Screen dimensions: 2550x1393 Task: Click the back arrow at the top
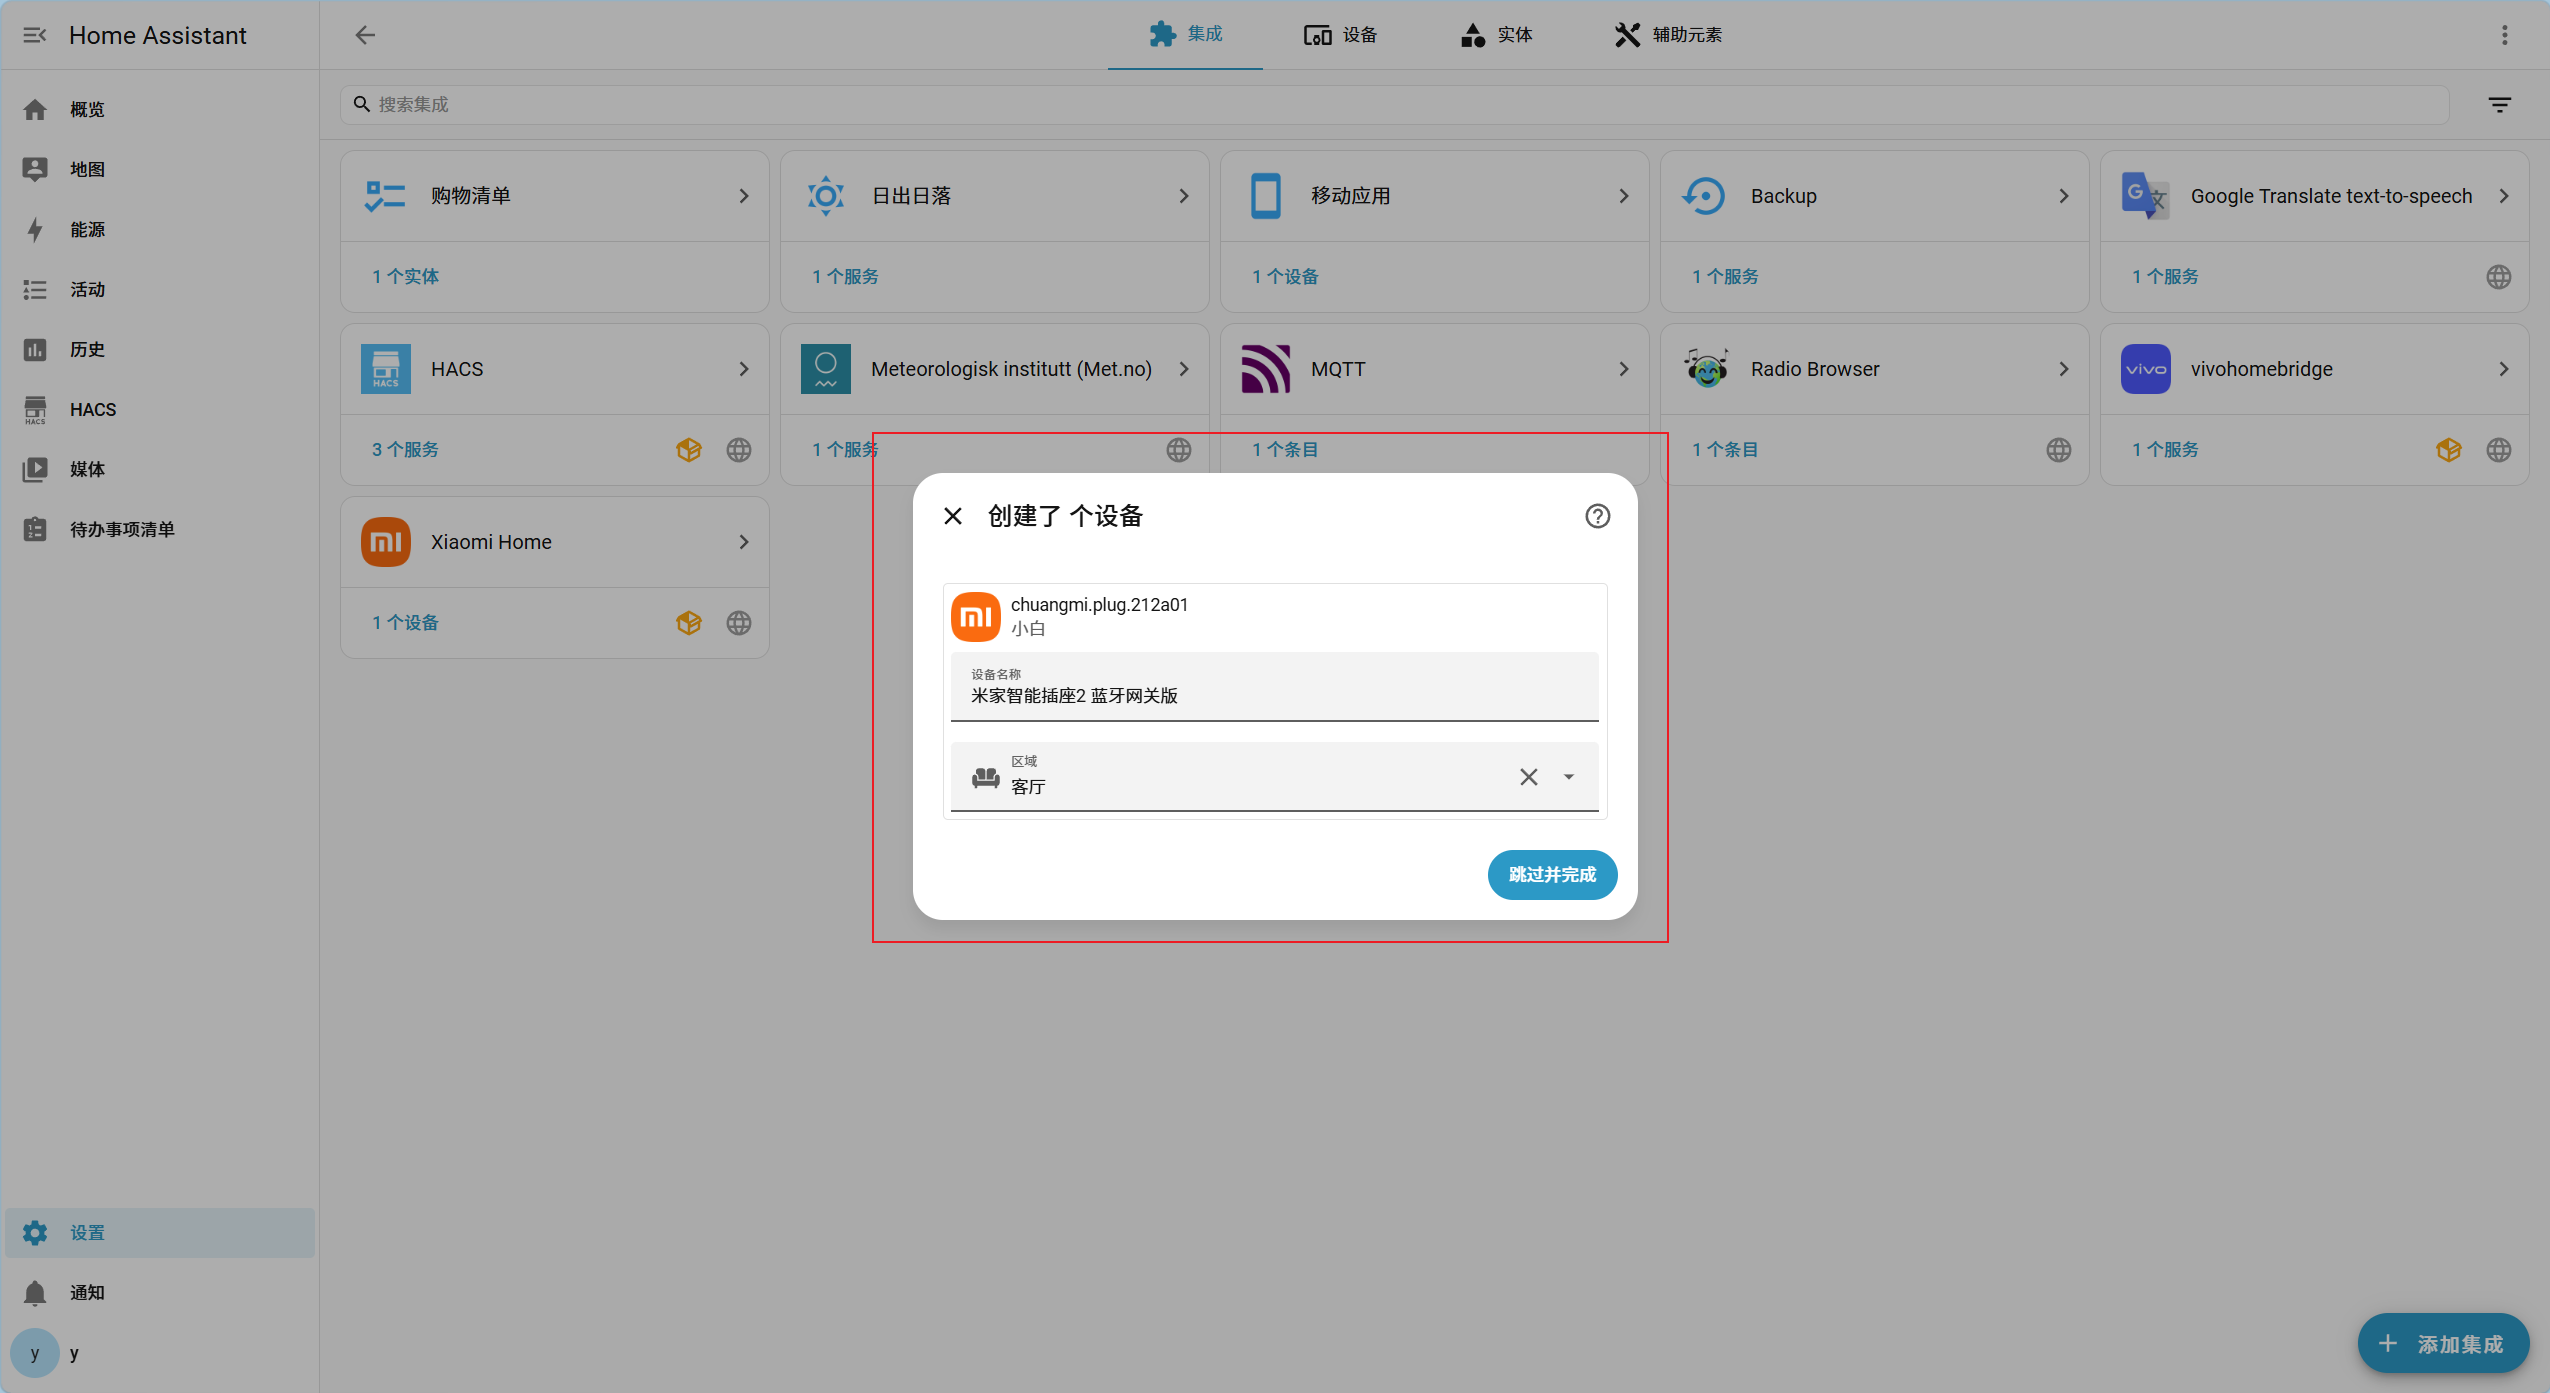[x=365, y=34]
